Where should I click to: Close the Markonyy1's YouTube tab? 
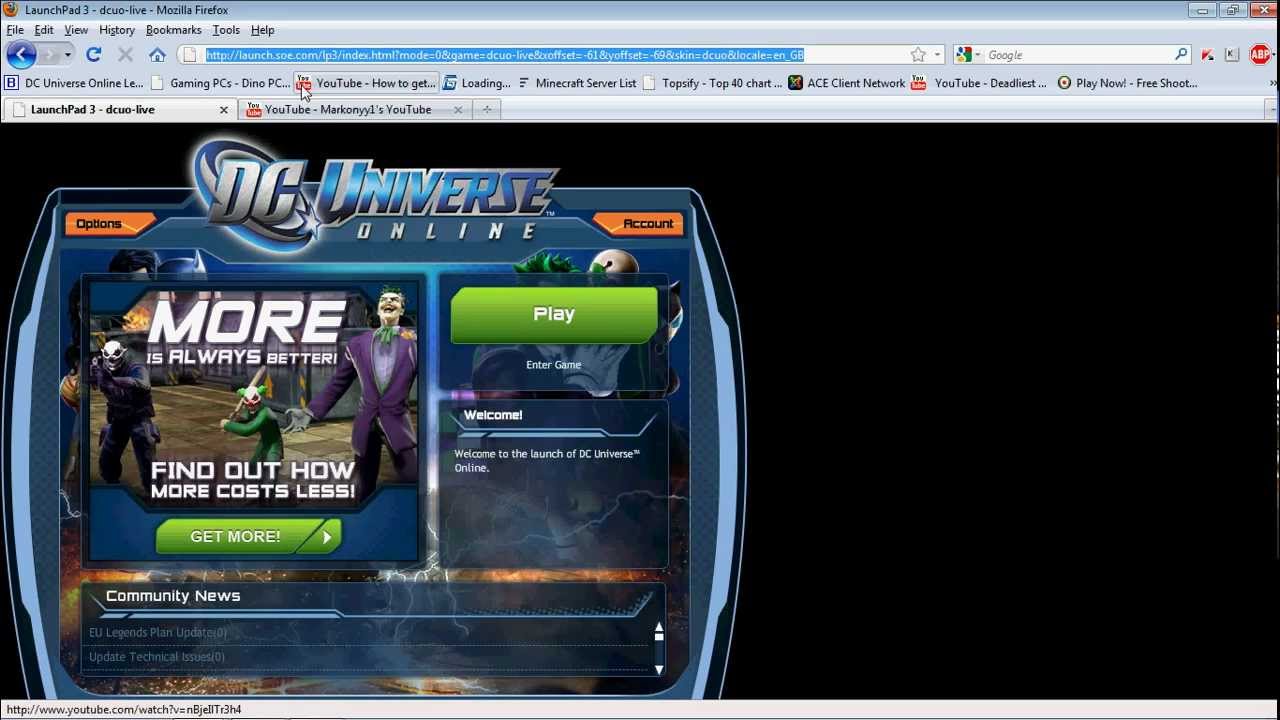click(x=458, y=109)
